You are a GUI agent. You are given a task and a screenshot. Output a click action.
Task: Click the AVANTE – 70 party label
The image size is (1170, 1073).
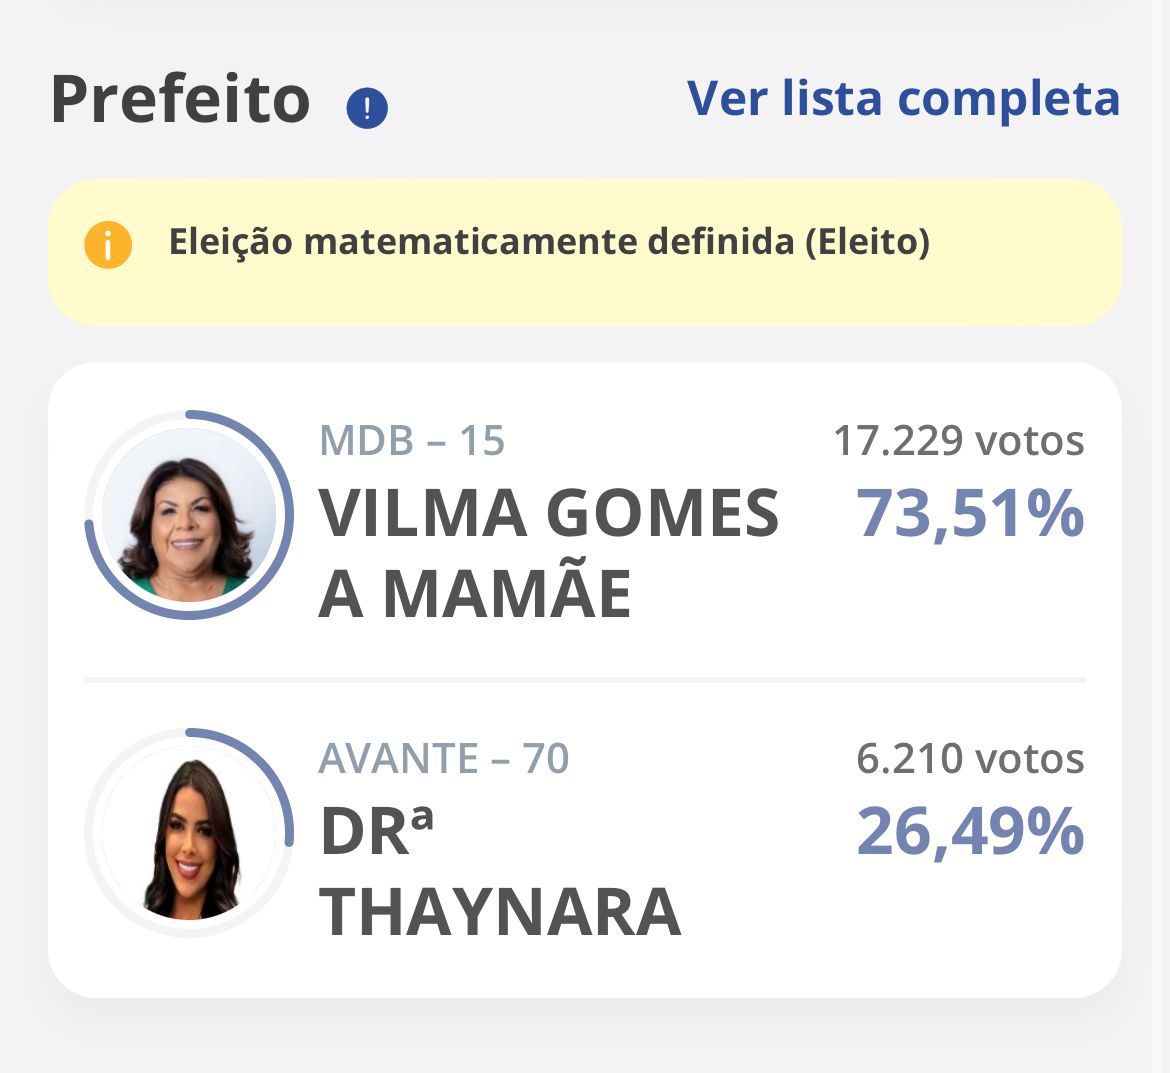(x=444, y=759)
